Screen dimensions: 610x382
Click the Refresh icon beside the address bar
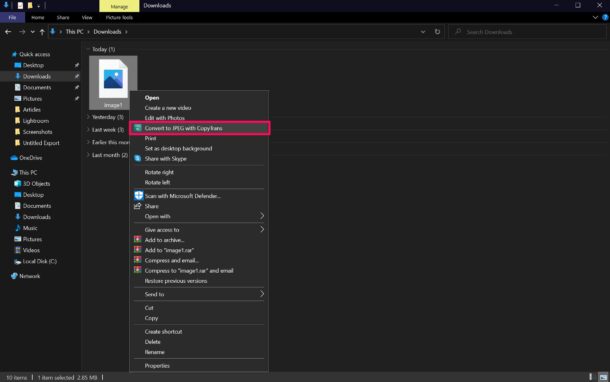[437, 32]
